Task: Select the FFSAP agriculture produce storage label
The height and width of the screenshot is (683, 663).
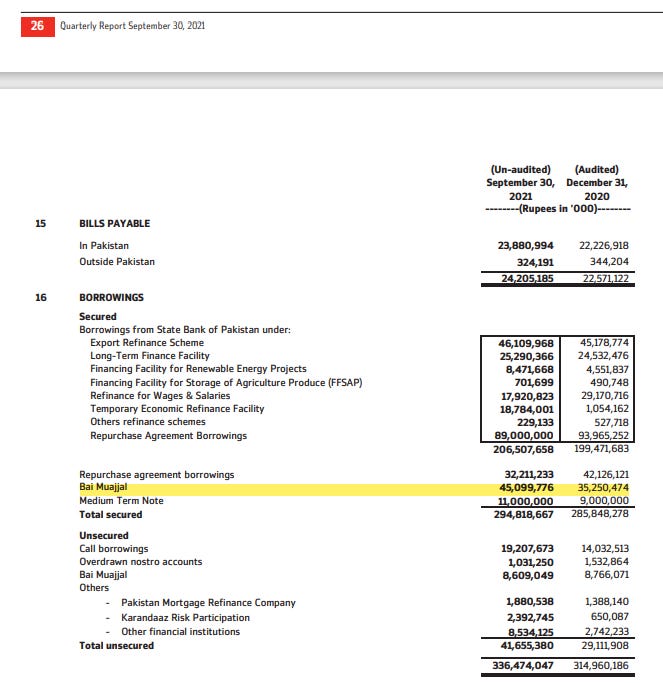Action: point(226,382)
